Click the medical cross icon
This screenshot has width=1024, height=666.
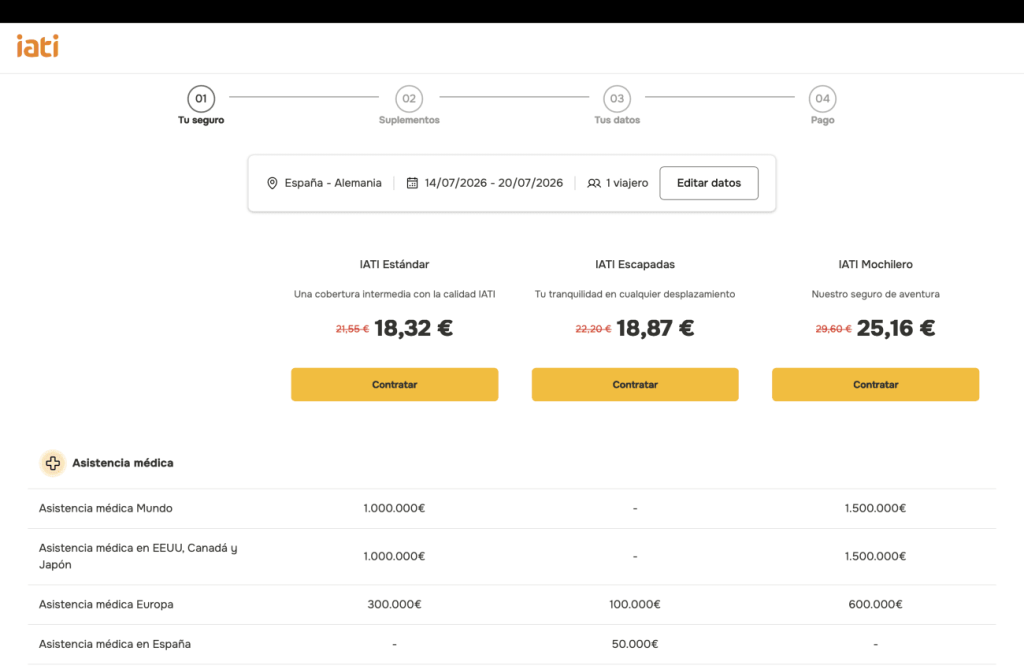point(53,463)
